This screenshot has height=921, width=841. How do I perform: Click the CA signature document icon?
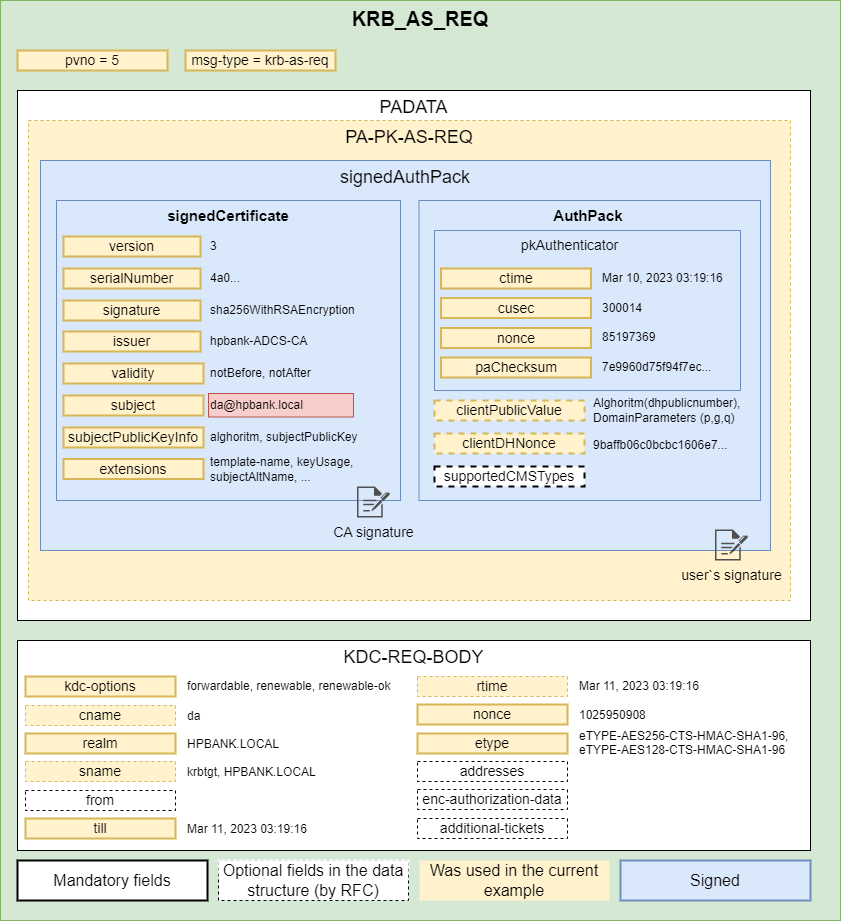(x=373, y=502)
